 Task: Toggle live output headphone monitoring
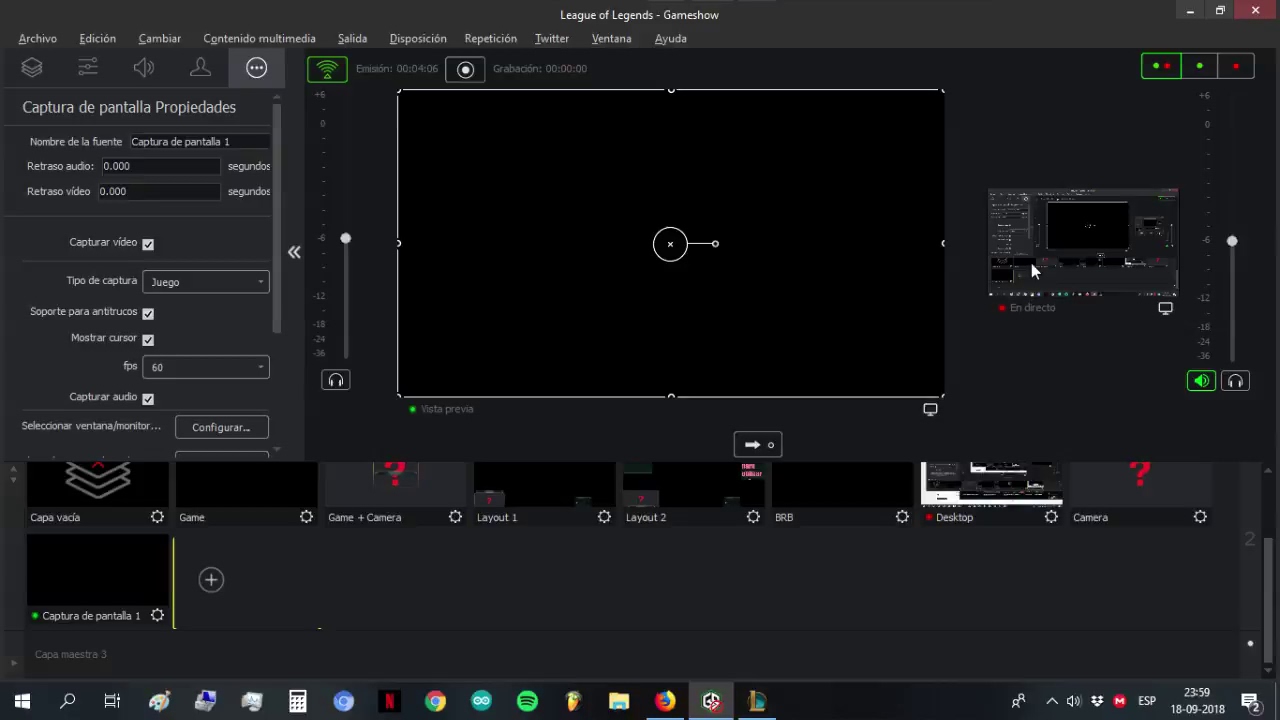[1235, 381]
